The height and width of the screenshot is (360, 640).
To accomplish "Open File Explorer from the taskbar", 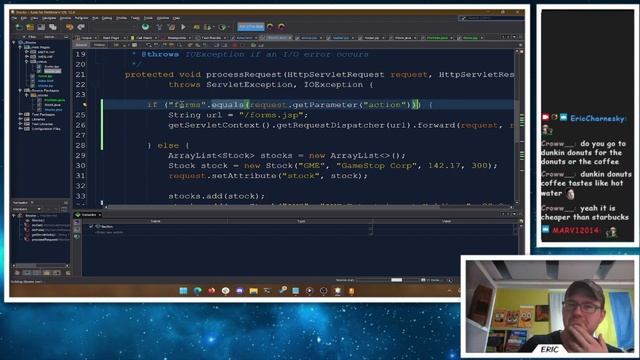I will coord(253,291).
